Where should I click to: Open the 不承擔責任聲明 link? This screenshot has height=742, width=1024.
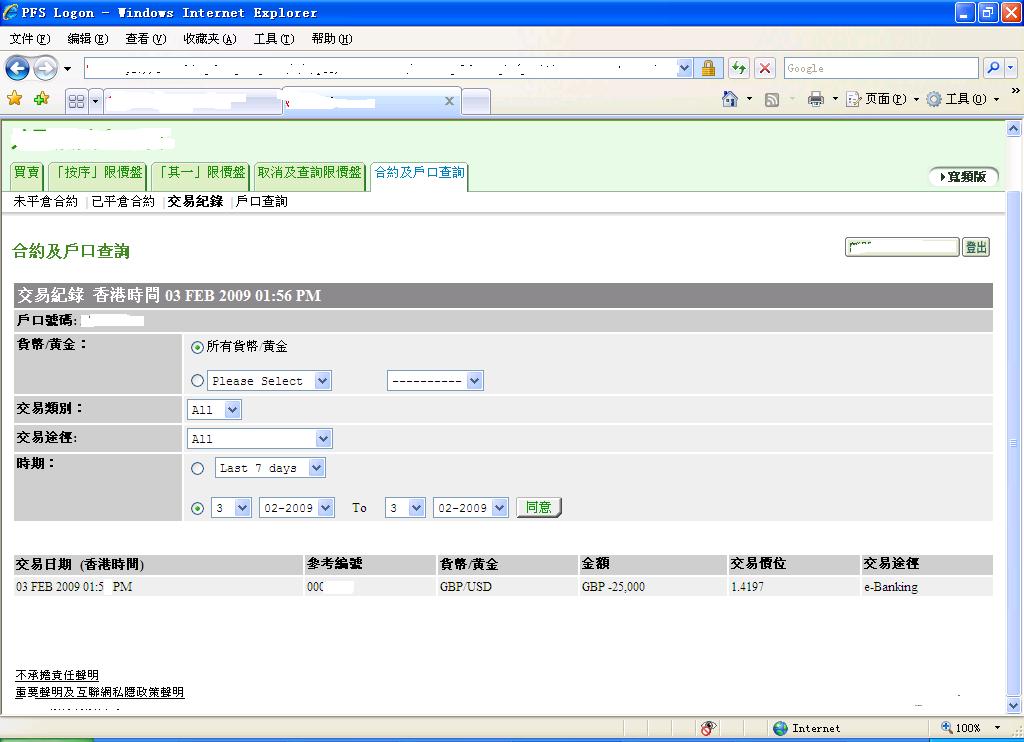(x=57, y=675)
